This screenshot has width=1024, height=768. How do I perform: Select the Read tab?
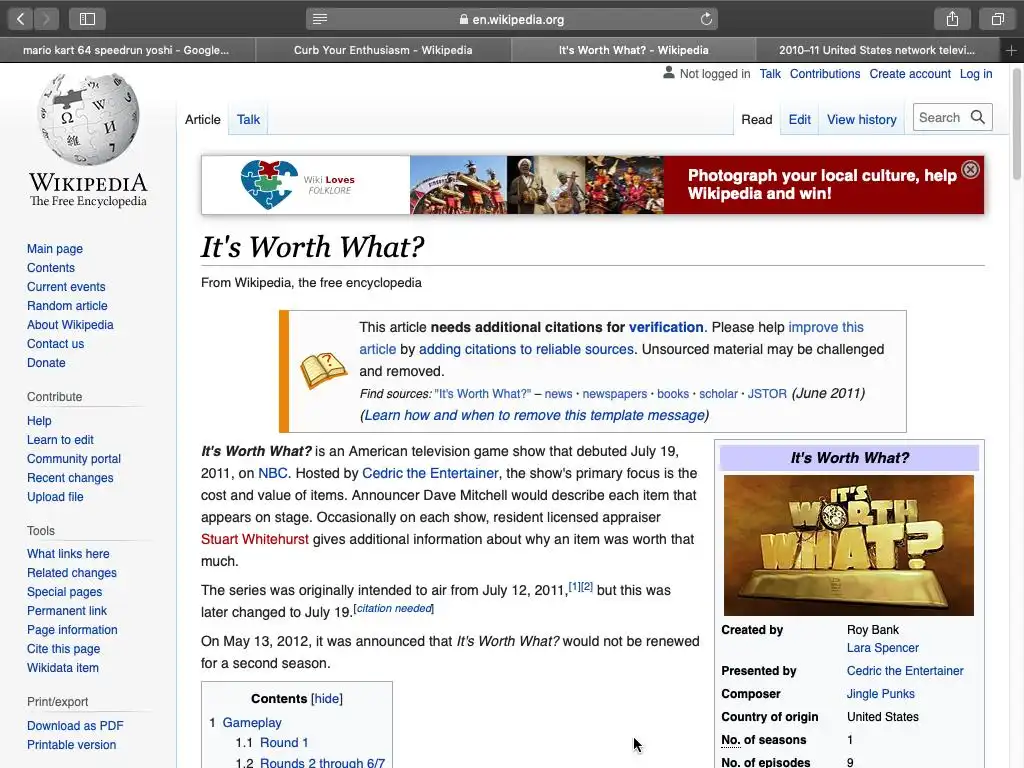[x=756, y=120]
